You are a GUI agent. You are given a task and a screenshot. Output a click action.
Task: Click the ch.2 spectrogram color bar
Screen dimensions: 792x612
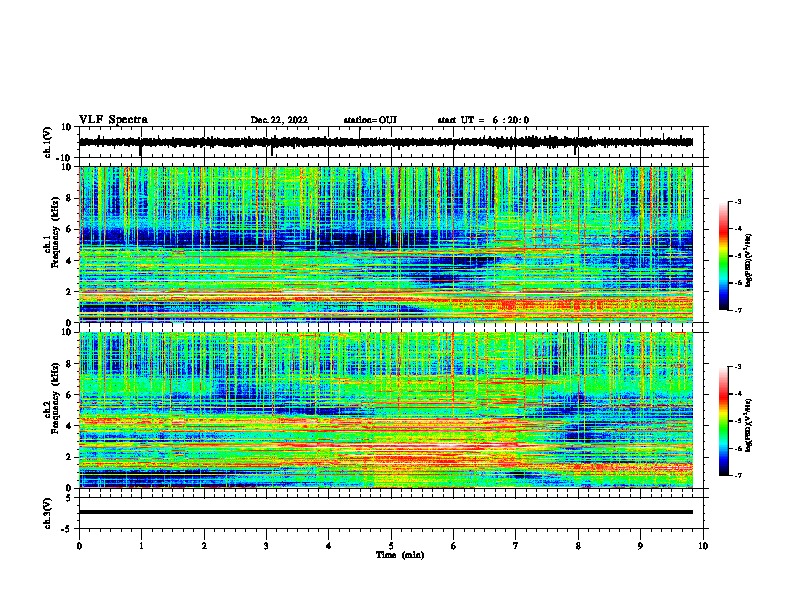point(724,421)
